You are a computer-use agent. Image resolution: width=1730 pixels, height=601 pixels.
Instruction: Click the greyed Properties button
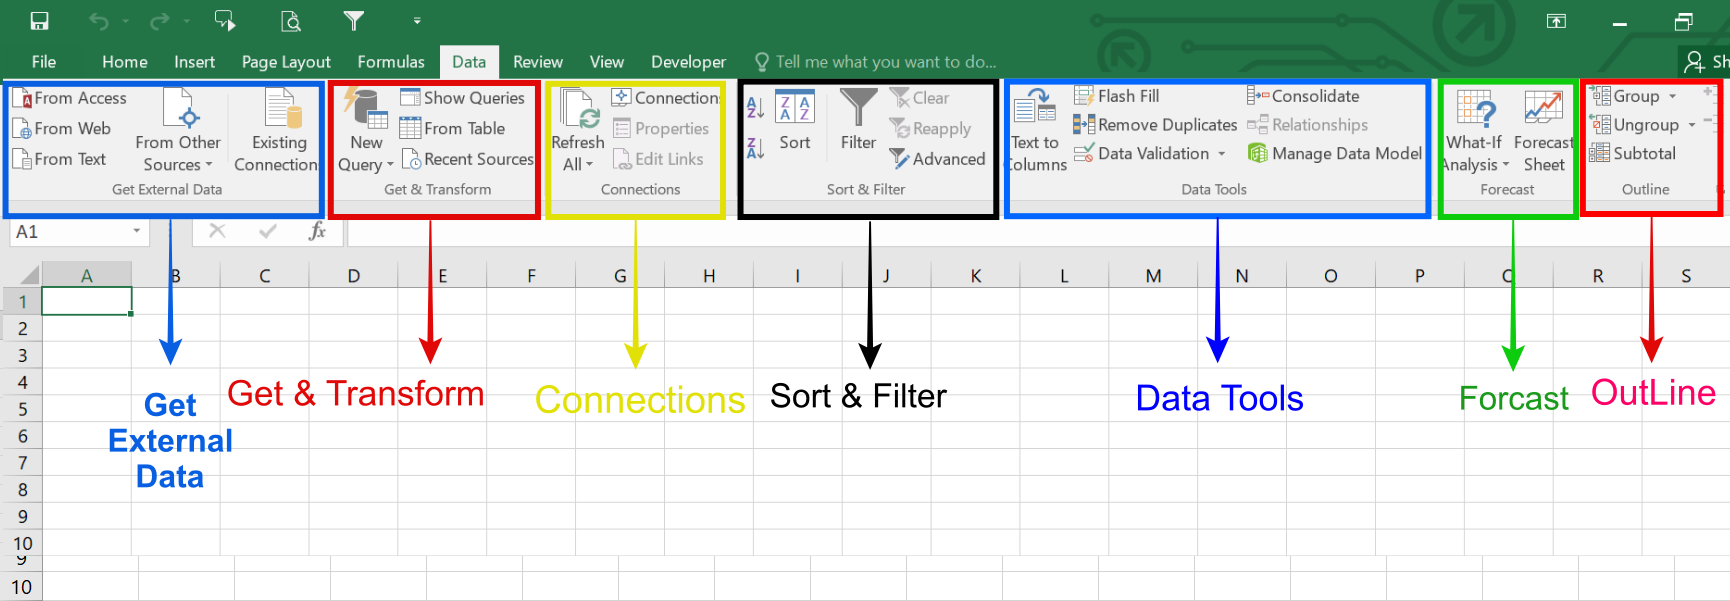click(661, 129)
